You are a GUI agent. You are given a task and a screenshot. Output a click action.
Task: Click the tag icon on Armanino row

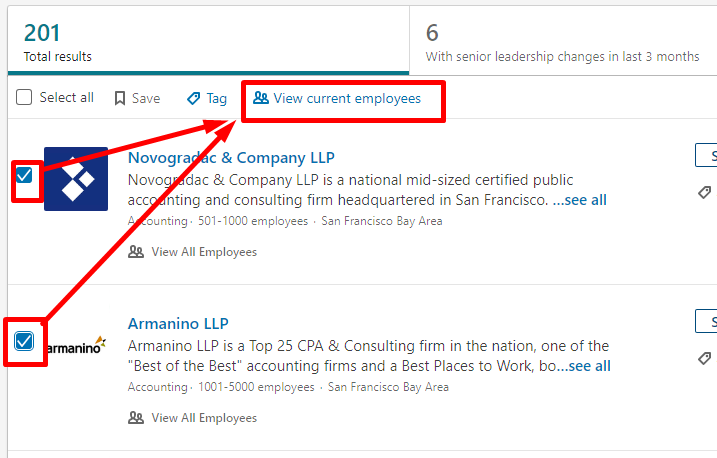coord(705,358)
